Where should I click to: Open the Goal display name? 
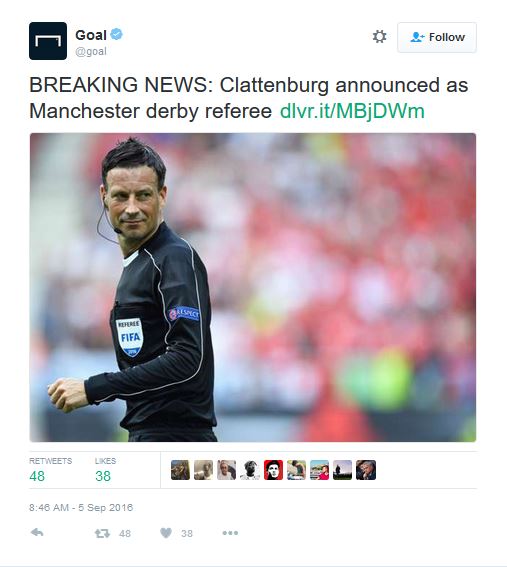(x=91, y=35)
